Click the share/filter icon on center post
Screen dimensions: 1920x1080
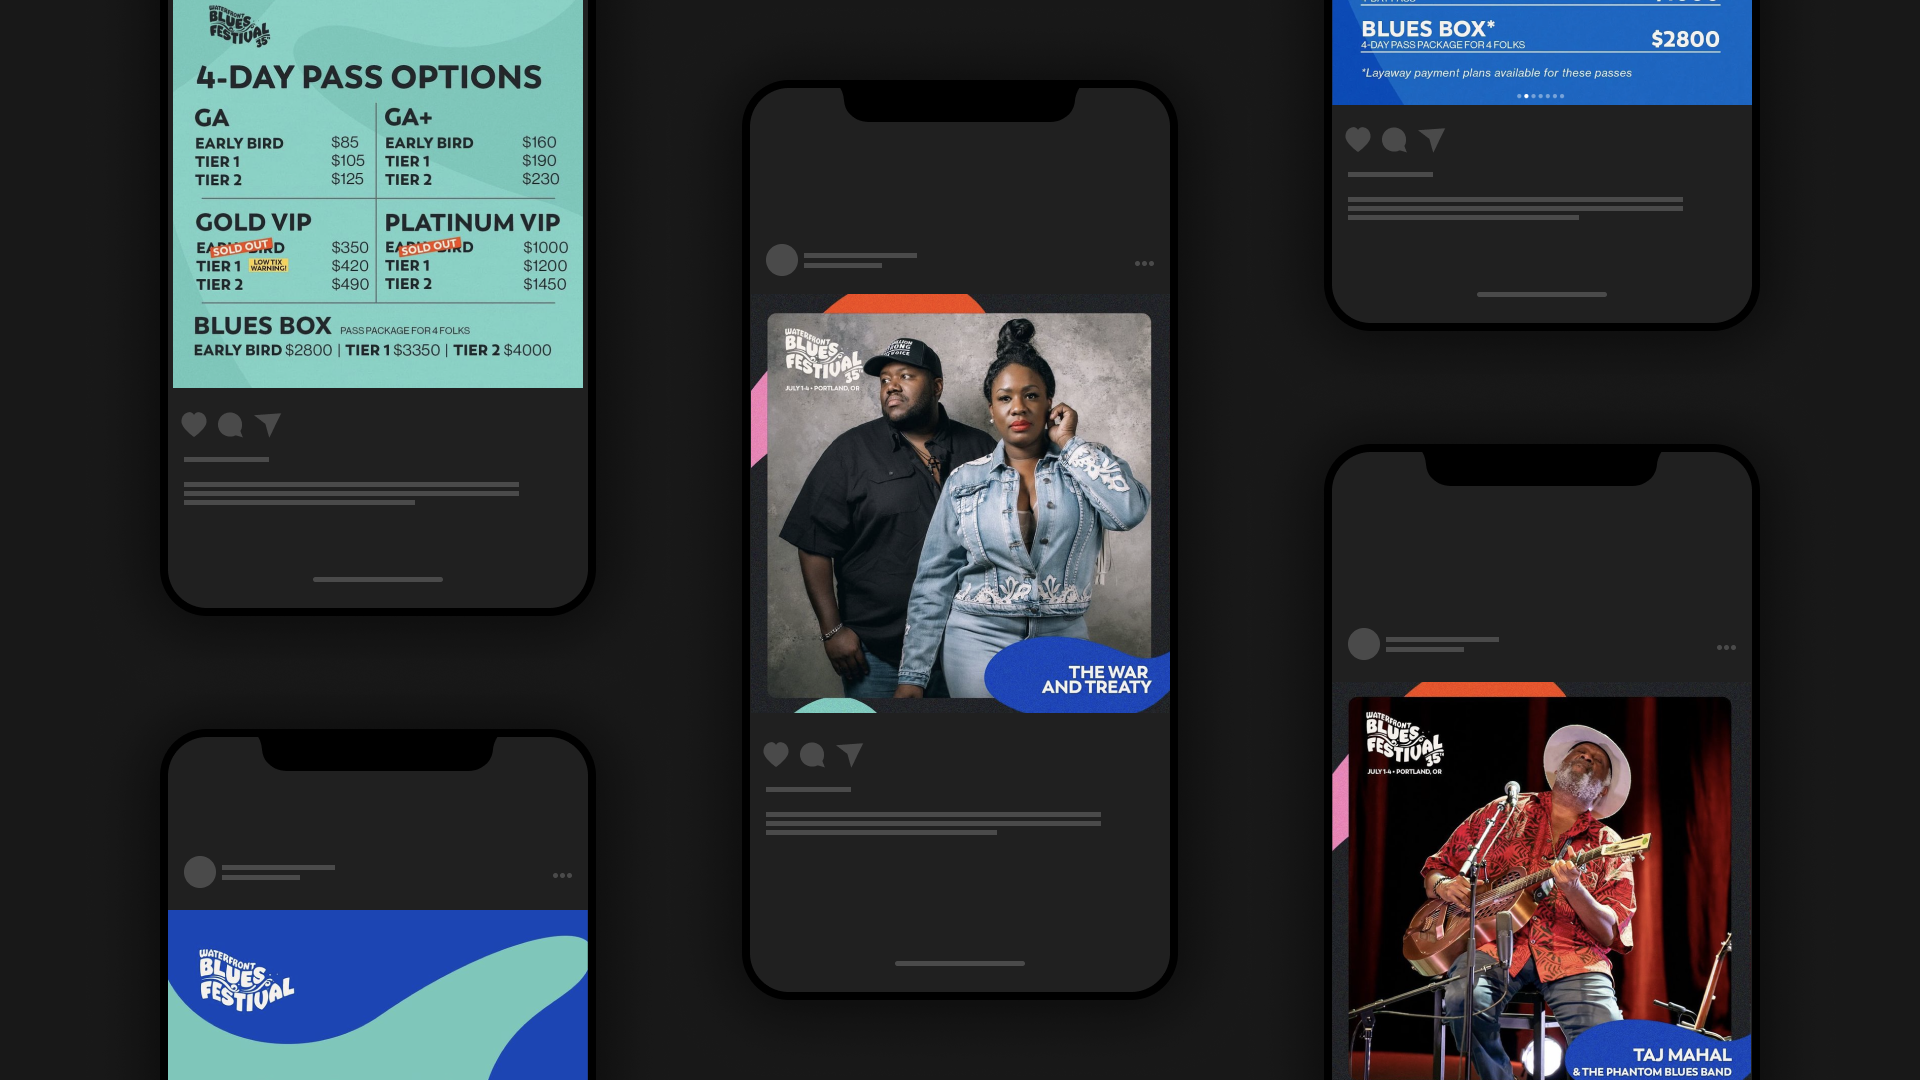849,754
